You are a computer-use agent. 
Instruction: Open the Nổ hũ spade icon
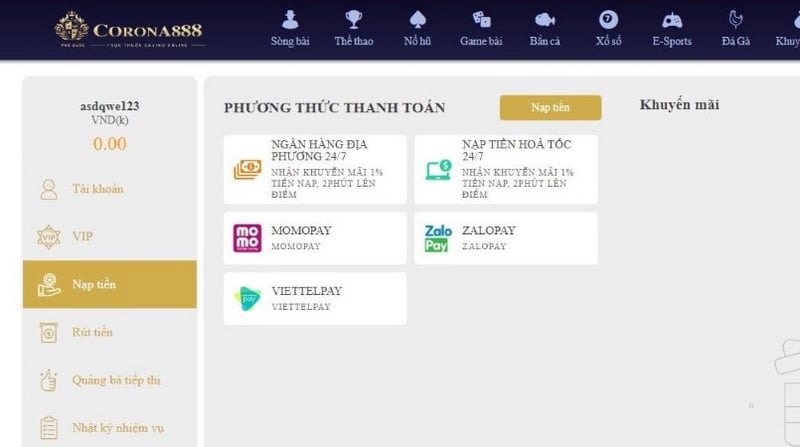pos(418,20)
